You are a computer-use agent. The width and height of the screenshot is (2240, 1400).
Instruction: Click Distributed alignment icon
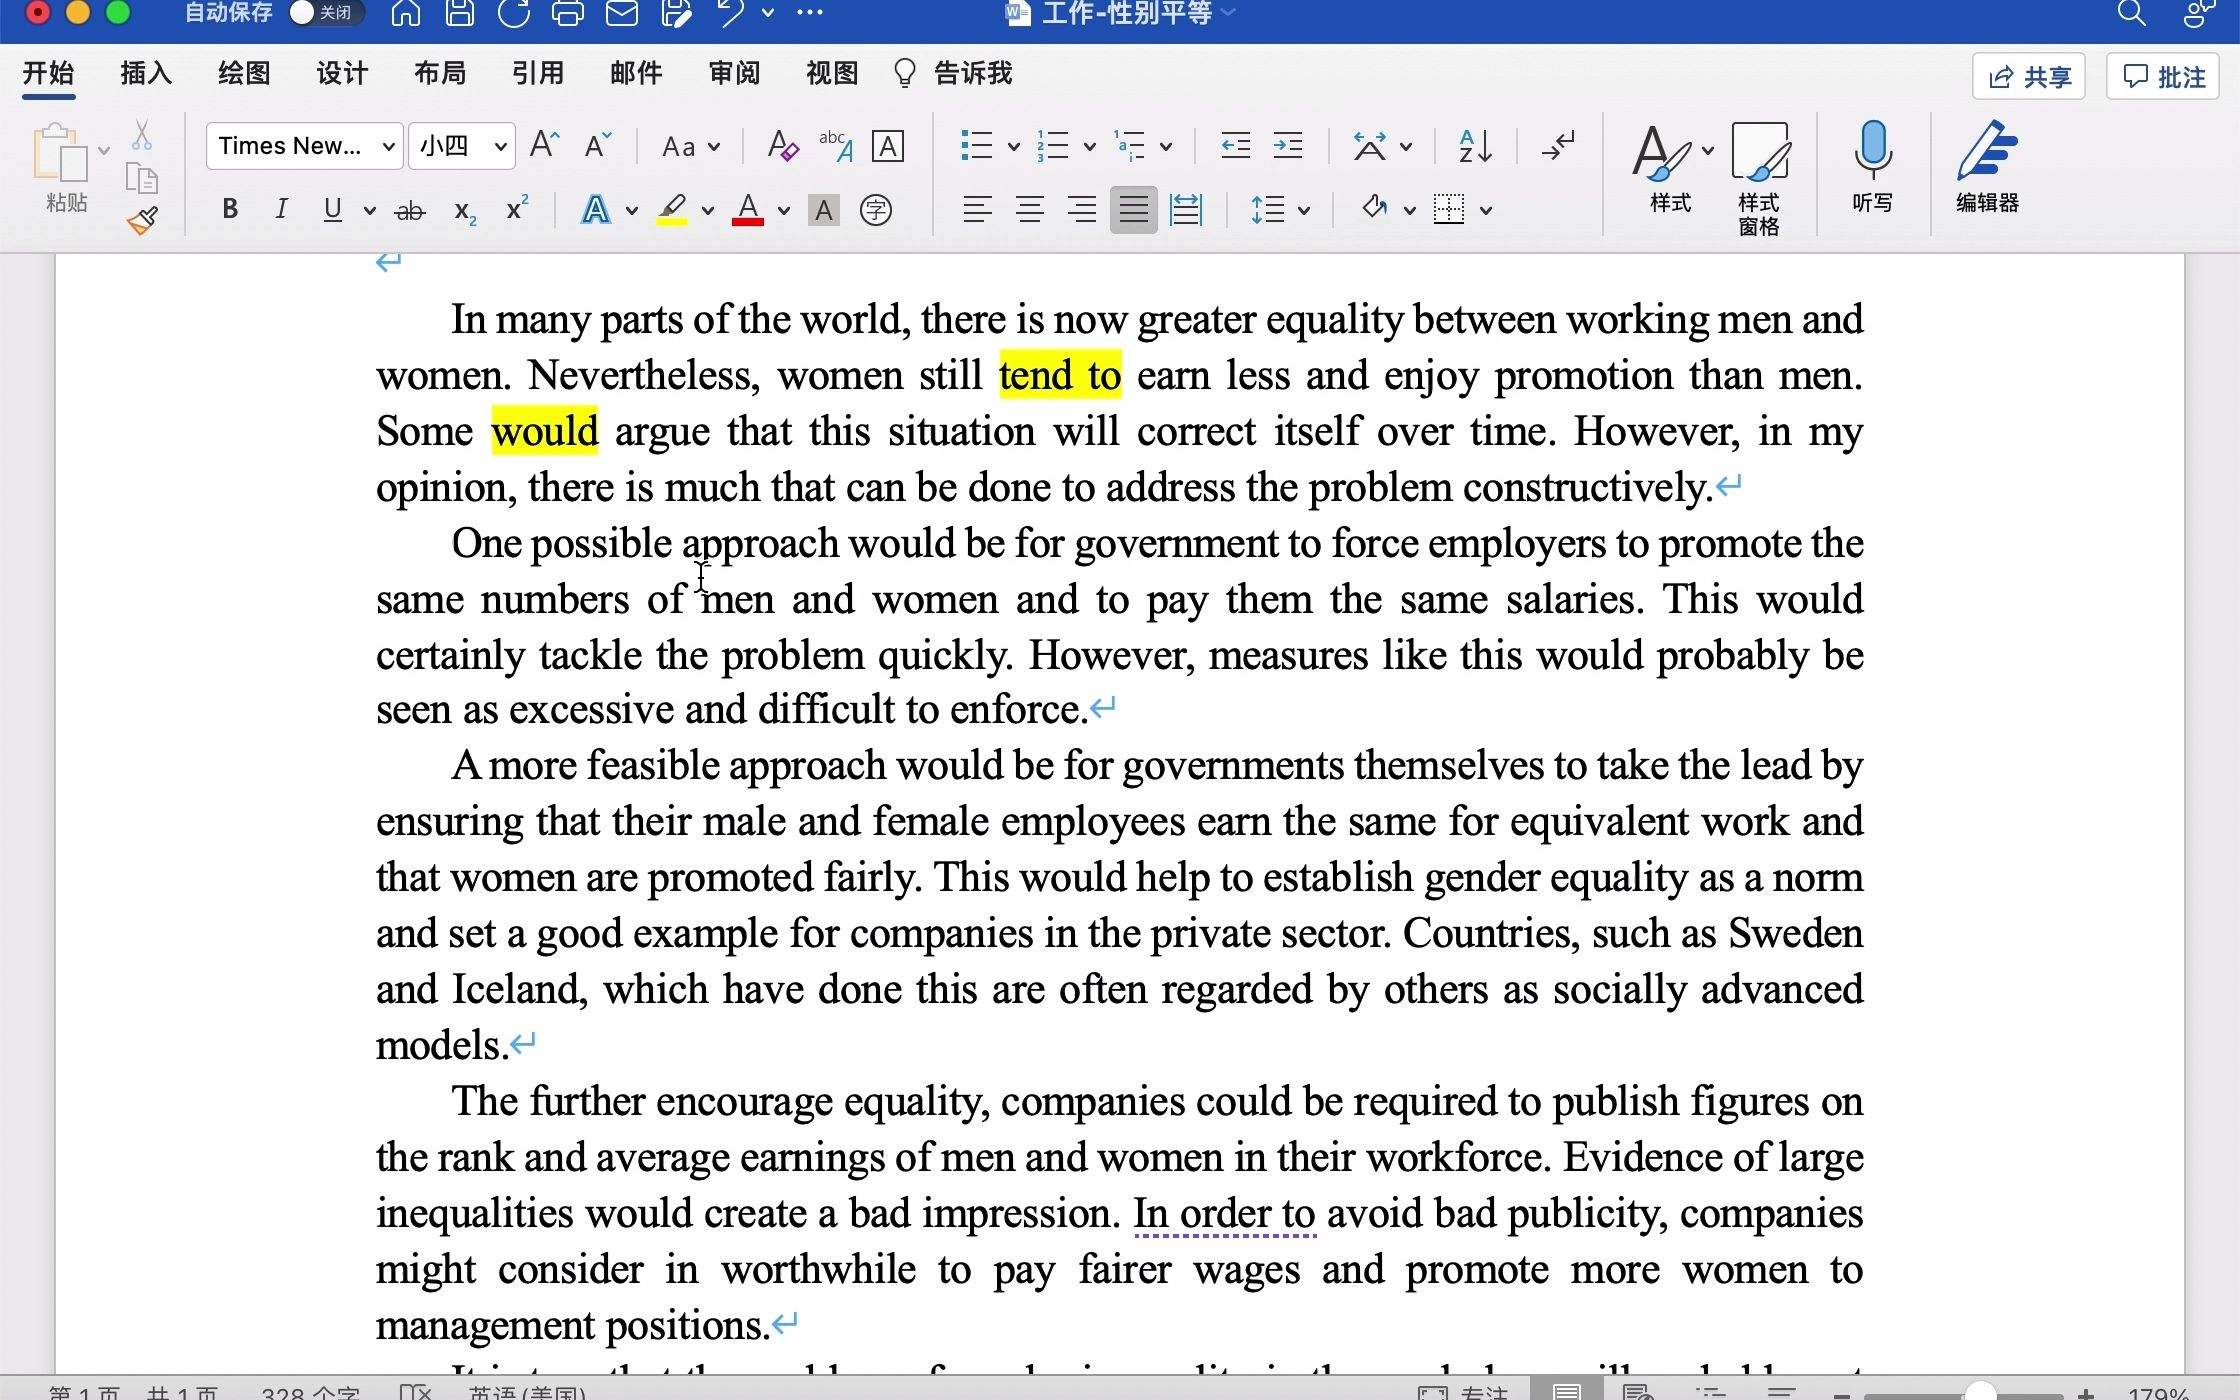pos(1185,209)
